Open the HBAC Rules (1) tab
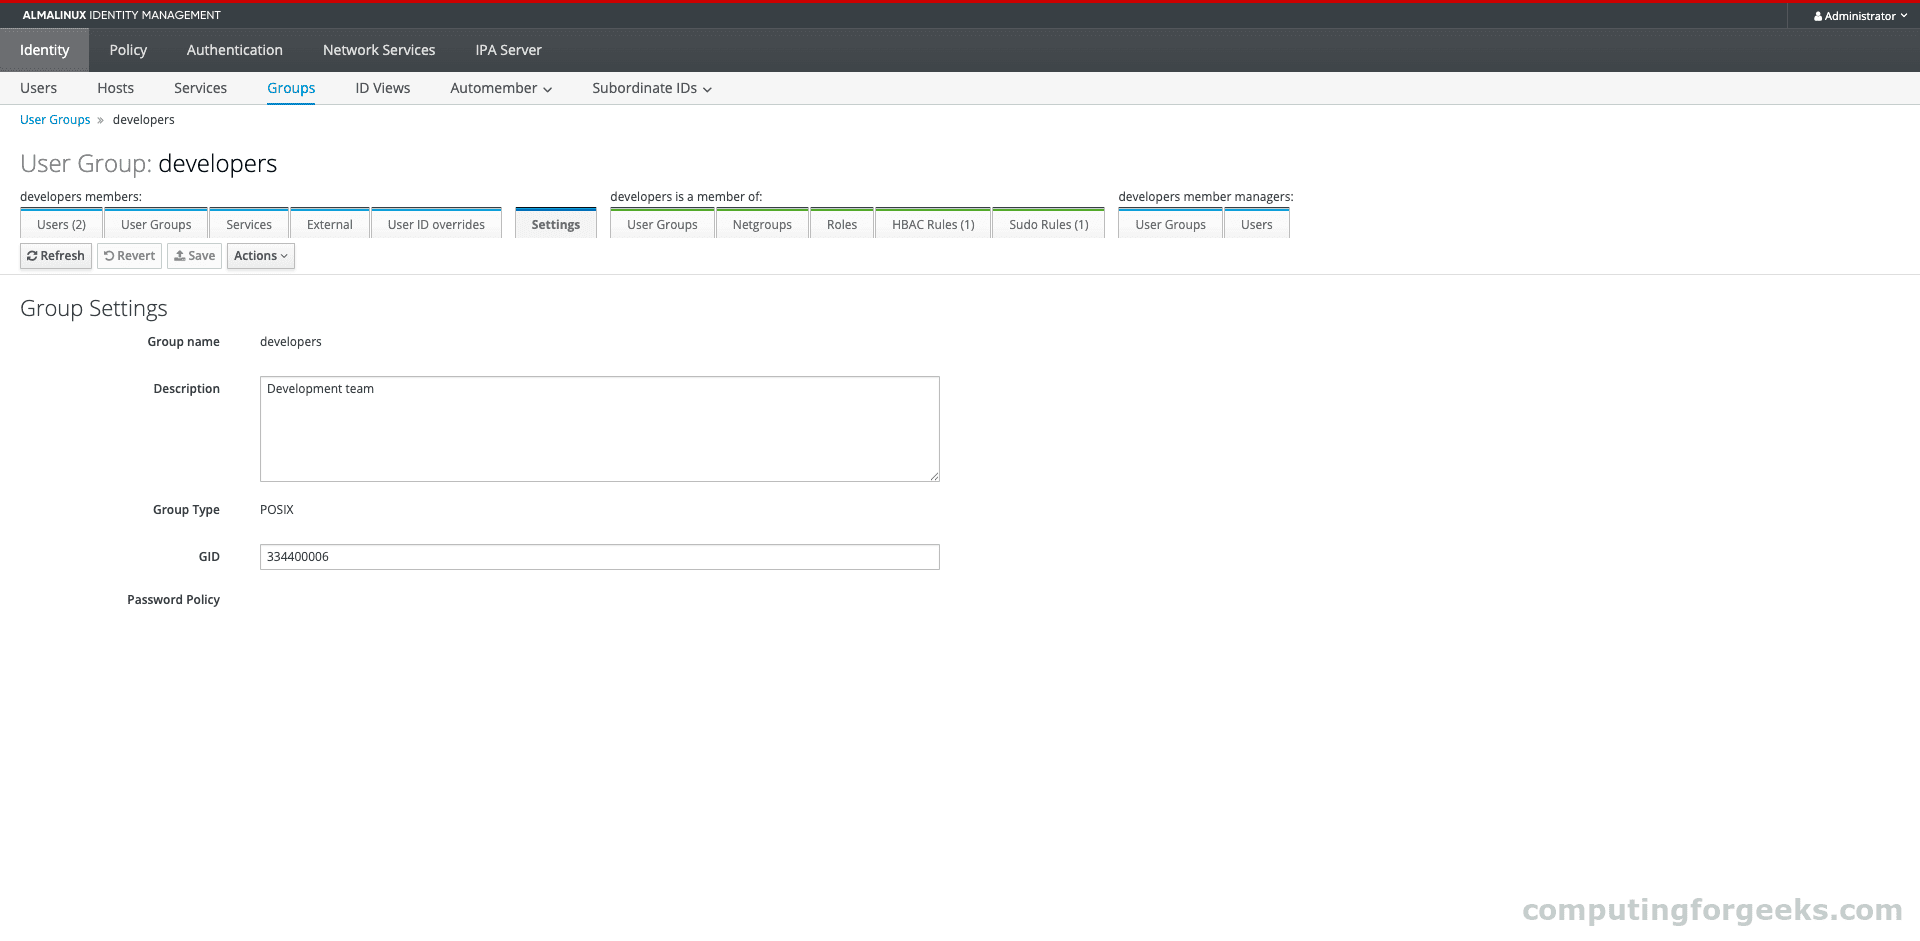 (932, 225)
